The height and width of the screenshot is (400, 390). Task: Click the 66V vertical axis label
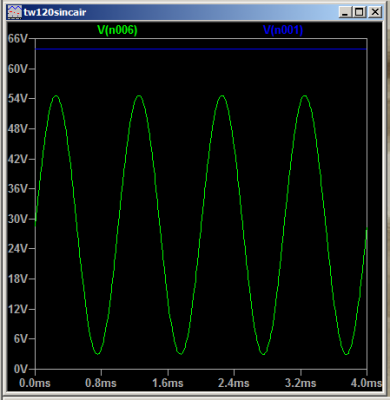(18, 39)
